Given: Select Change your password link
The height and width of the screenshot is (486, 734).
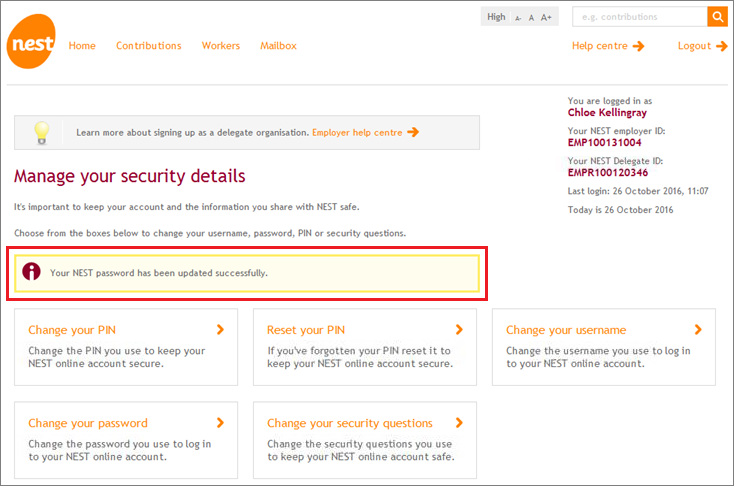Looking at the screenshot, I should pyautogui.click(x=88, y=423).
